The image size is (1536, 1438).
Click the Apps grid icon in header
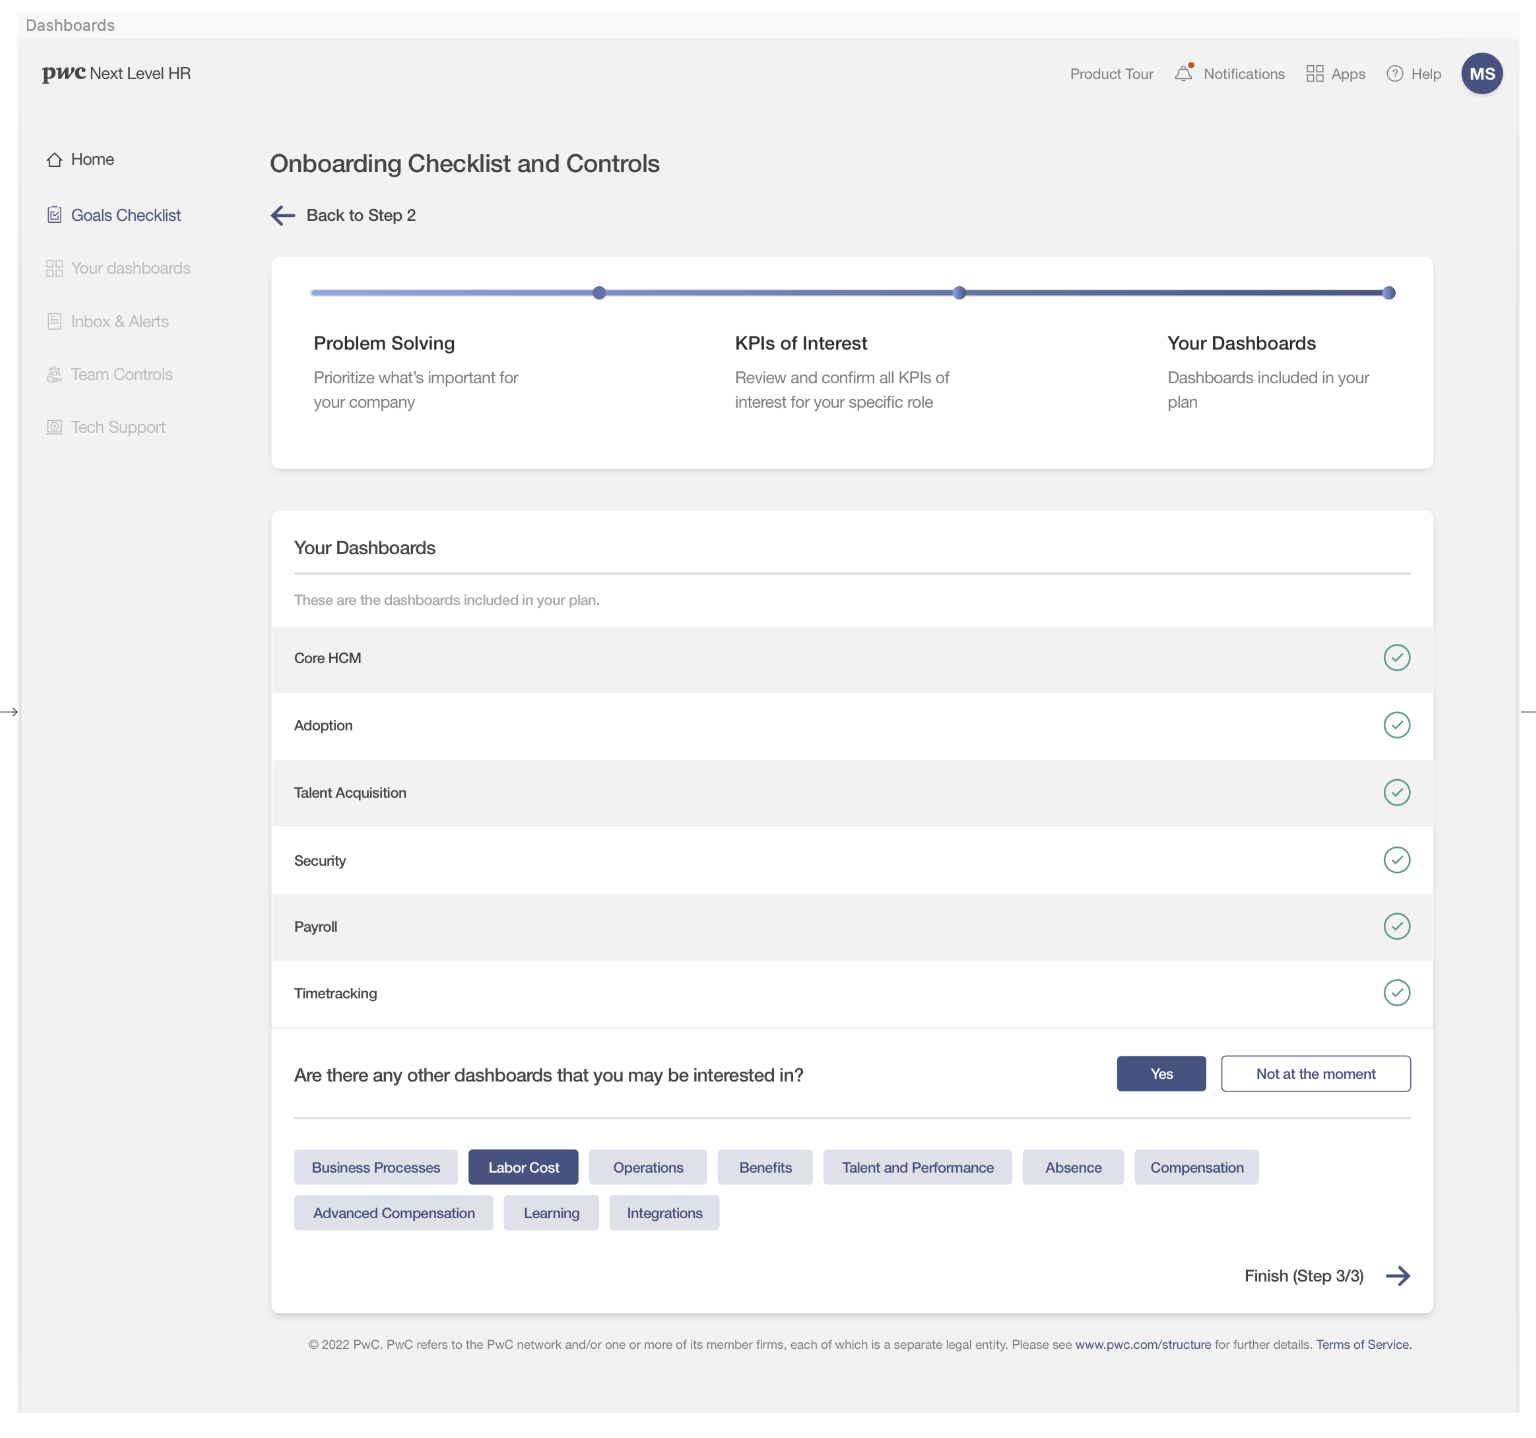1315,74
